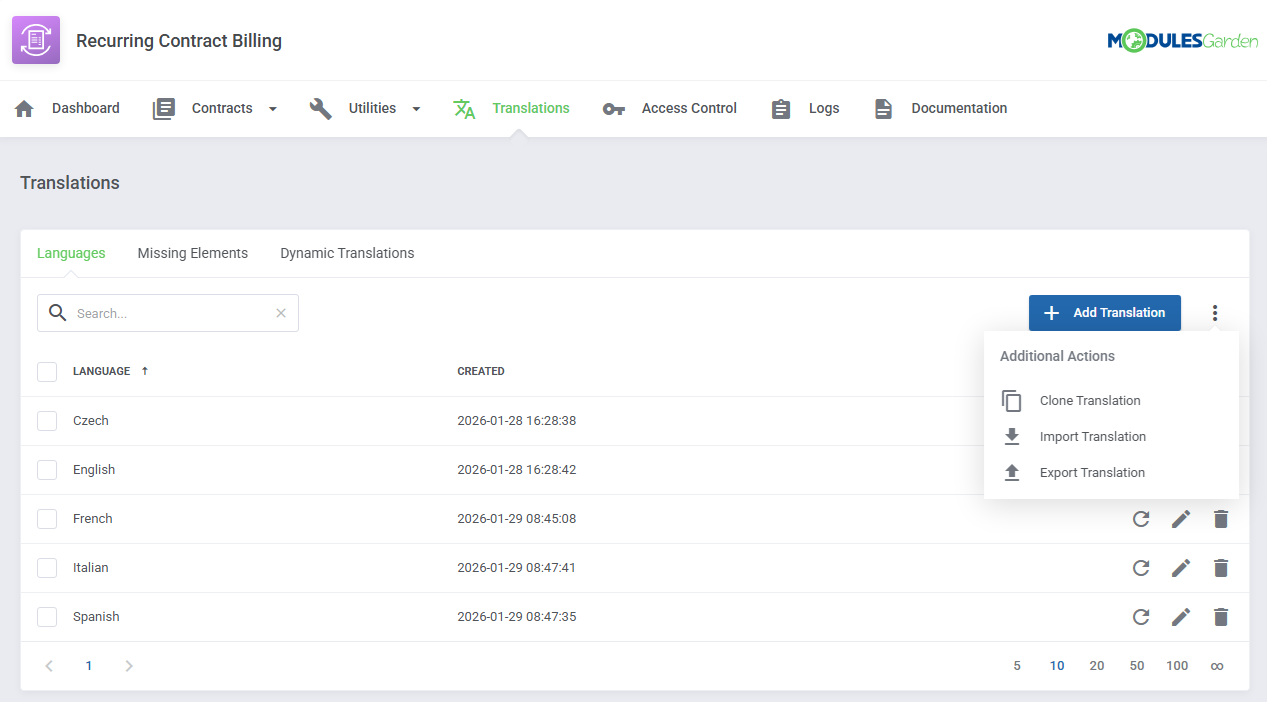This screenshot has width=1267, height=702.
Task: Edit the Italian translation with the pencil icon
Action: tap(1181, 567)
